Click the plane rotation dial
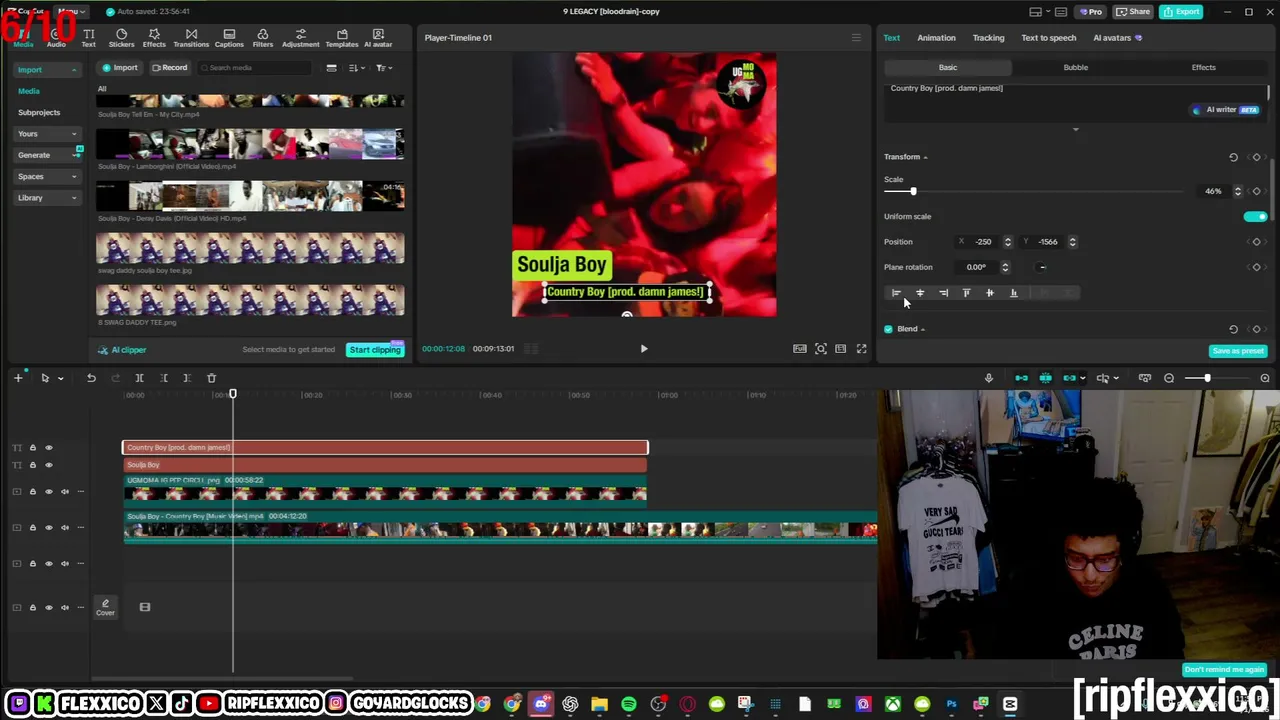The height and width of the screenshot is (720, 1280). [1042, 267]
